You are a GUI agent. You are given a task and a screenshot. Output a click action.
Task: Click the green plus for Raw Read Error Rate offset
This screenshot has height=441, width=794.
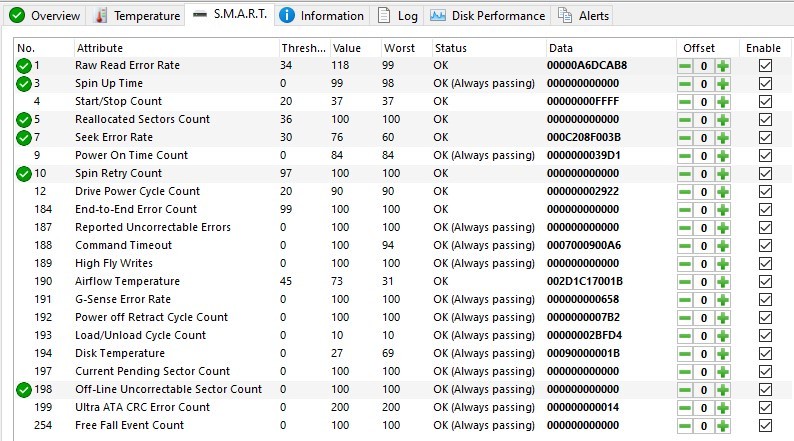[722, 66]
